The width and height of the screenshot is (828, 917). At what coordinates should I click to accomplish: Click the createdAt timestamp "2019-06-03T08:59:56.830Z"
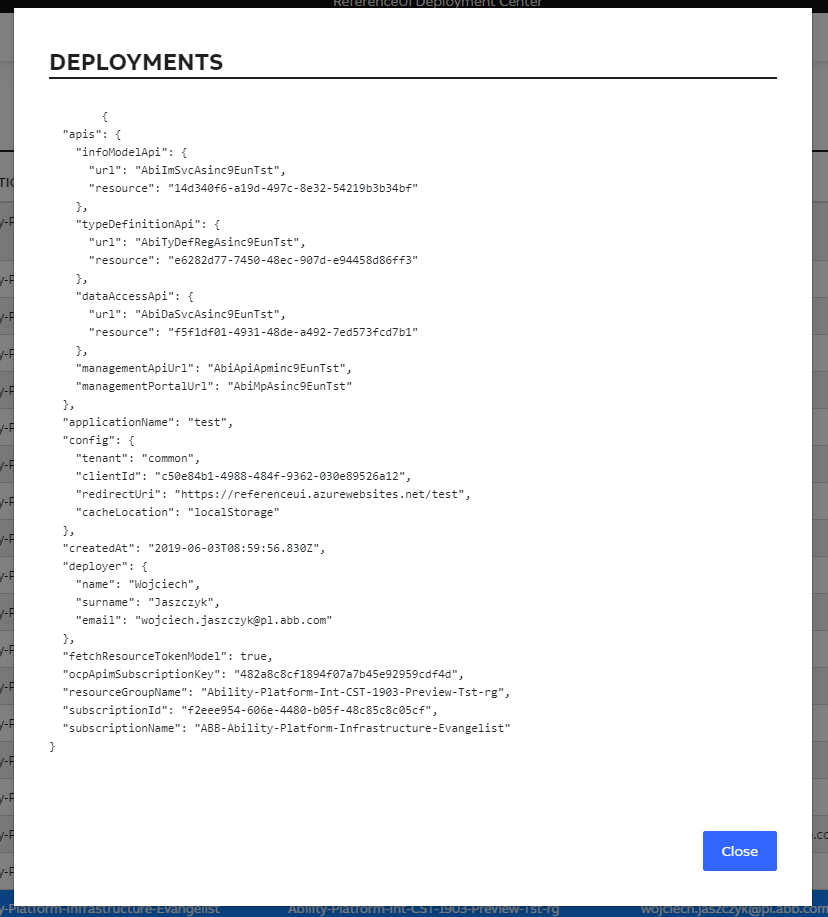click(x=233, y=548)
